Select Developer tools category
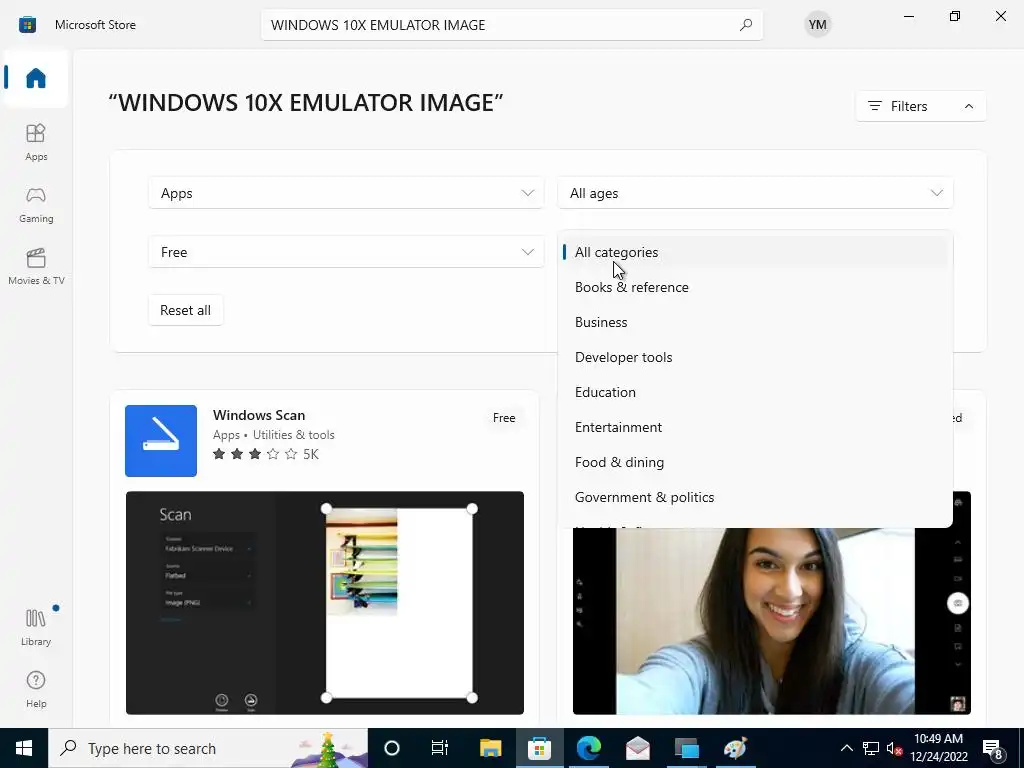The width and height of the screenshot is (1024, 768). click(755, 357)
